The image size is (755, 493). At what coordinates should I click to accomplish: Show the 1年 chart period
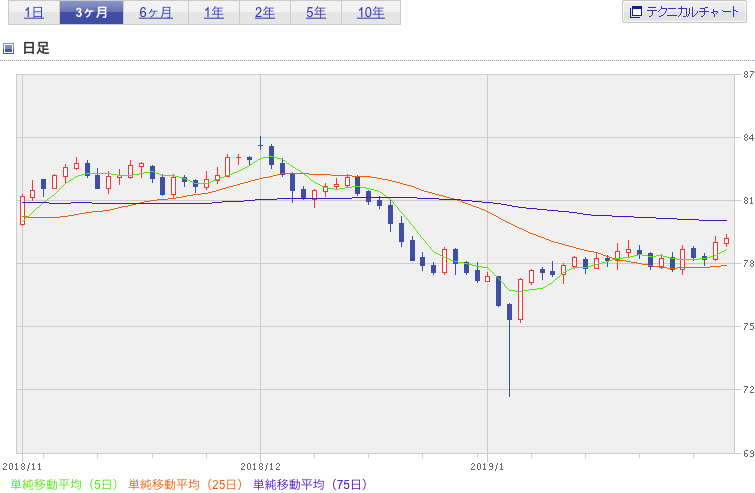pyautogui.click(x=214, y=13)
